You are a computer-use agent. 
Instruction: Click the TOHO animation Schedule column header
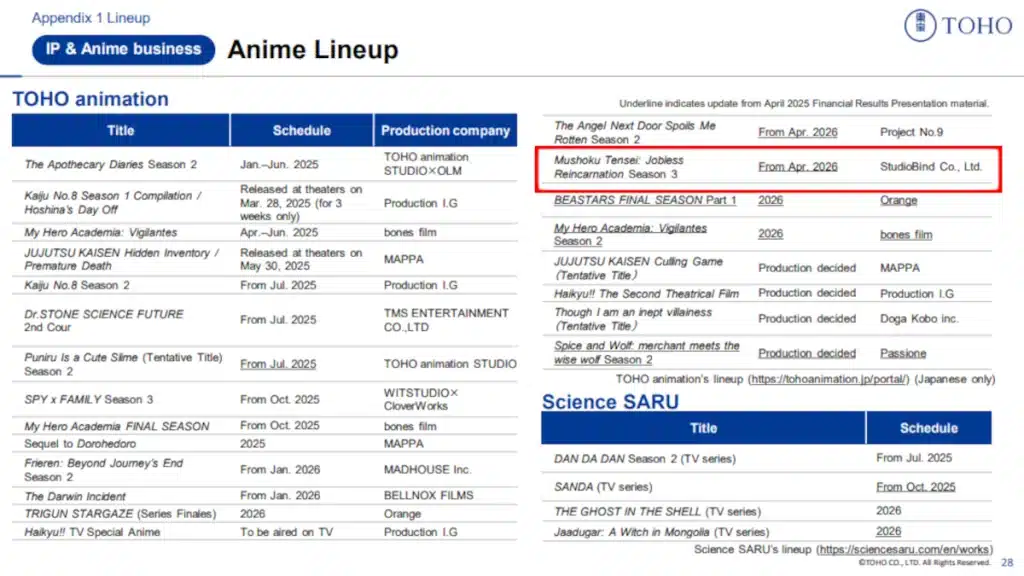coord(302,131)
